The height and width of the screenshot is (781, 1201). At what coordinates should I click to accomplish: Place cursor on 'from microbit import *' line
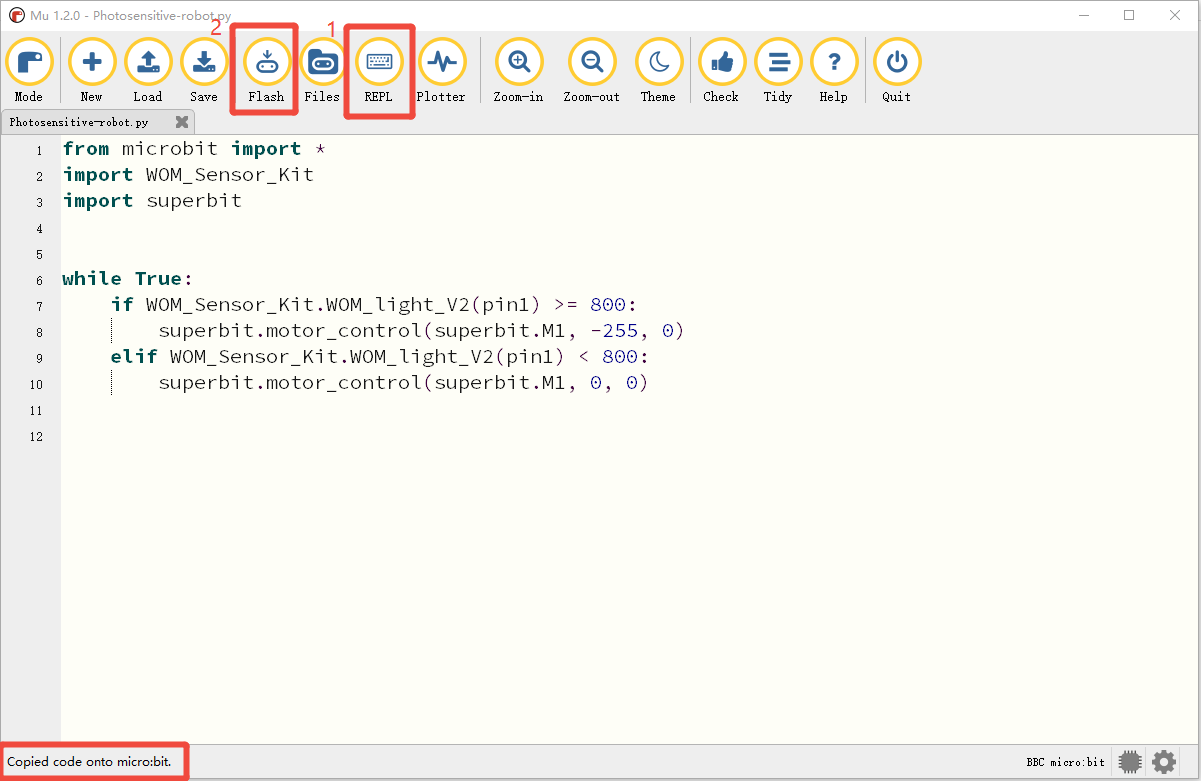coord(194,149)
